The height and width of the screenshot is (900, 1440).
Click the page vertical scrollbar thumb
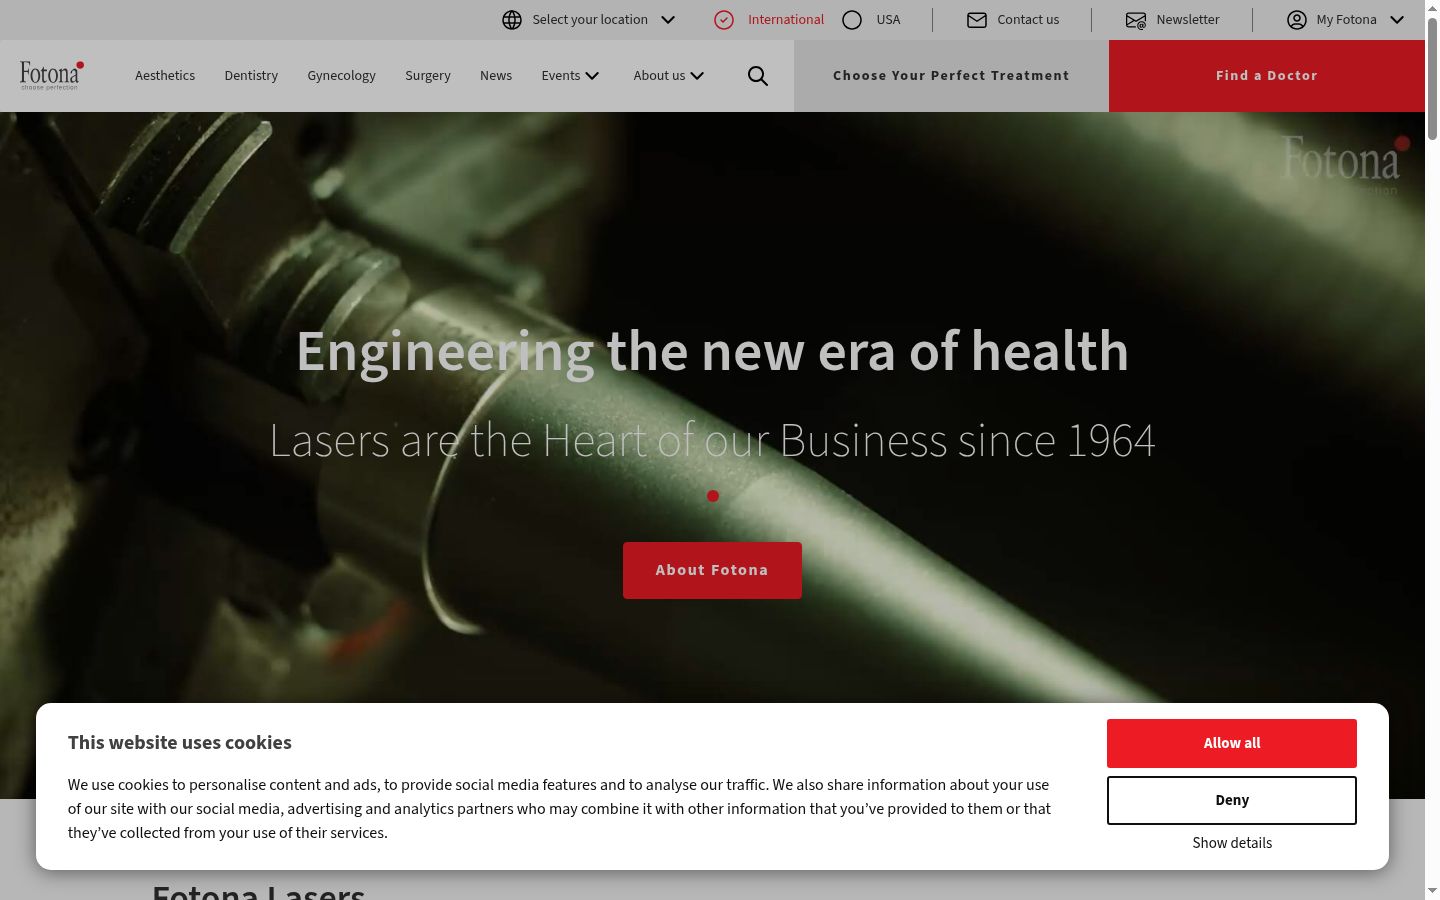coord(1432,80)
